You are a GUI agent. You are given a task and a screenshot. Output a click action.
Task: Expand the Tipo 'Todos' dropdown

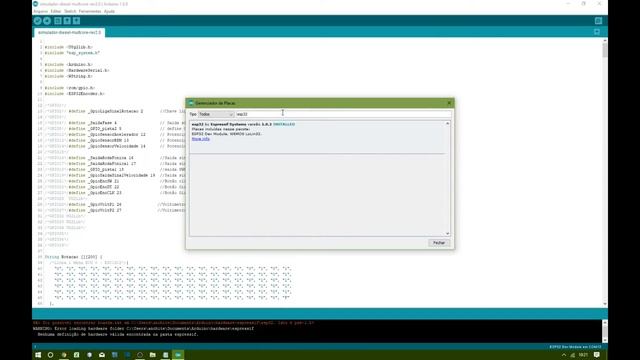click(216, 114)
